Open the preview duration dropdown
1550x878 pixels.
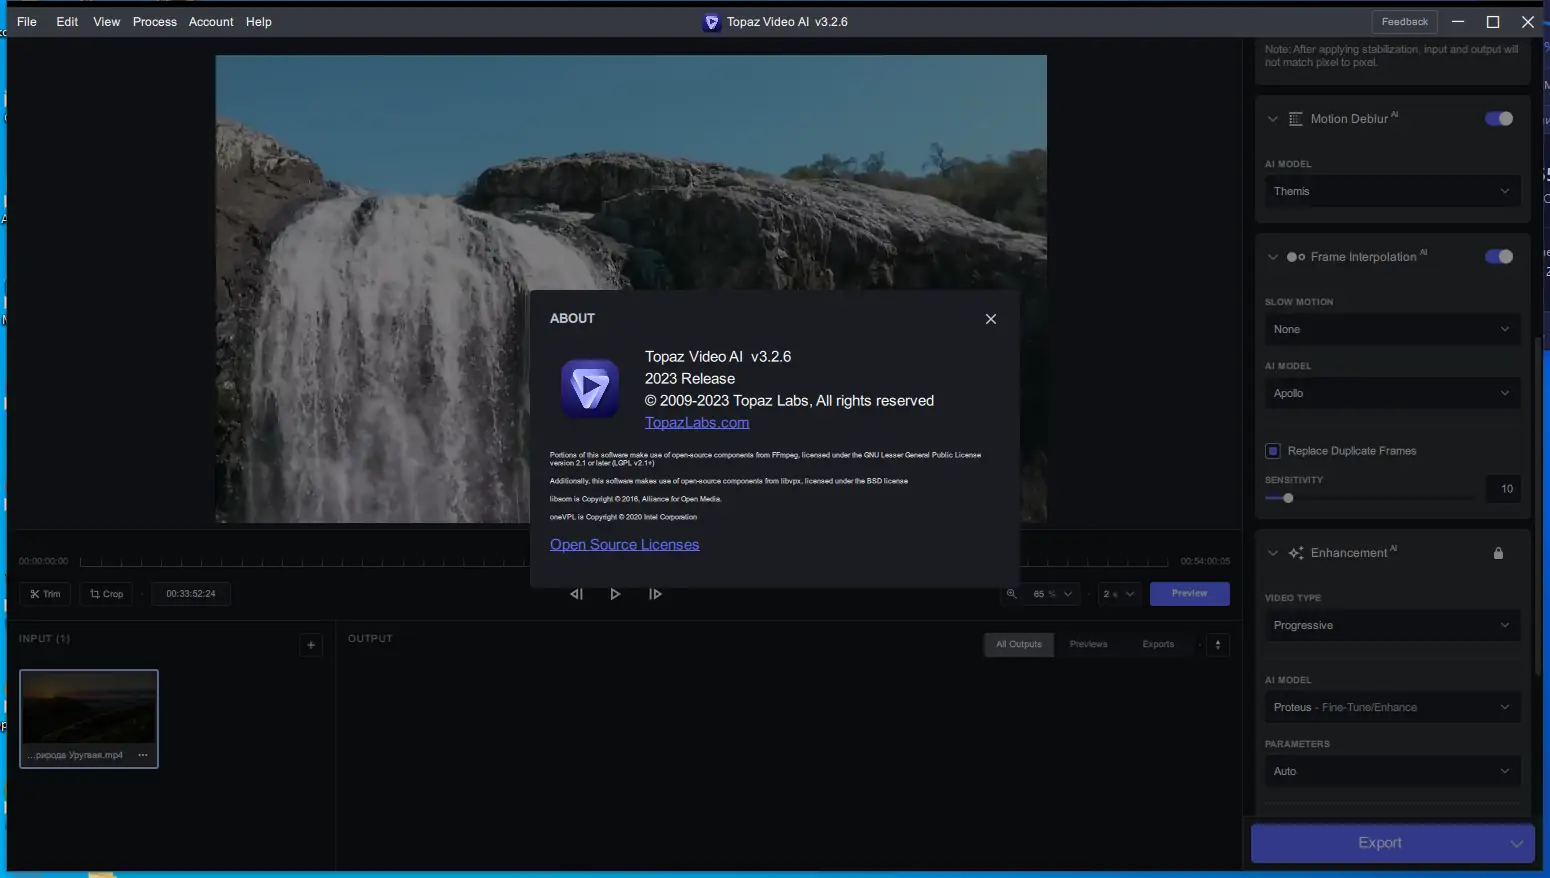point(1118,594)
